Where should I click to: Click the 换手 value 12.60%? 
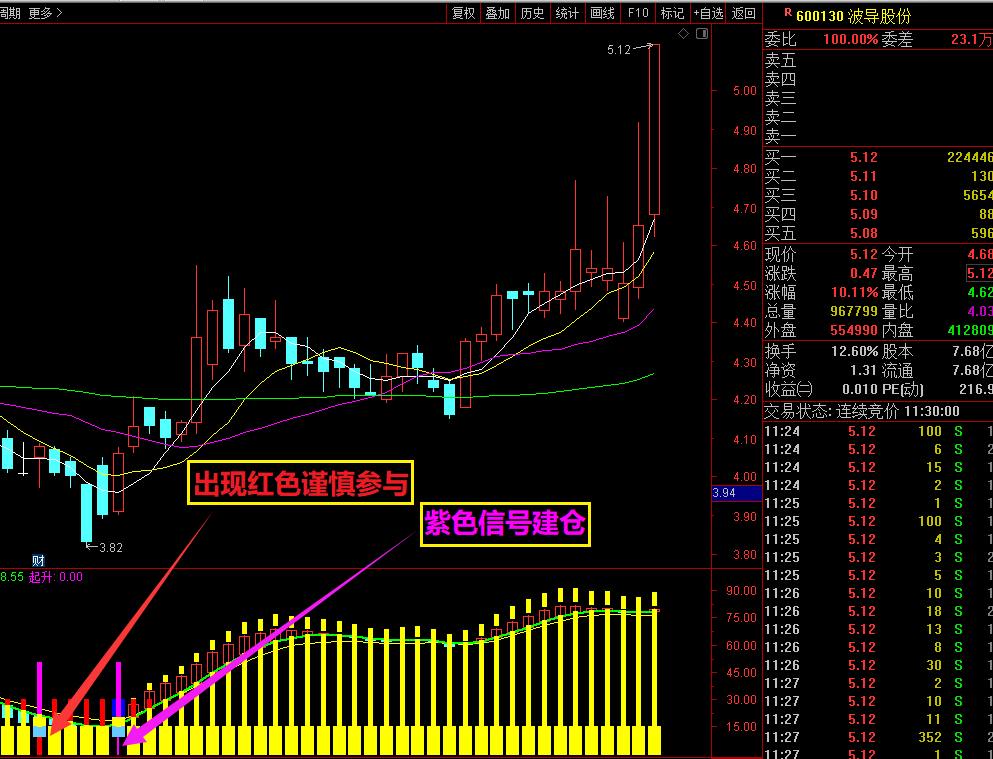point(854,351)
